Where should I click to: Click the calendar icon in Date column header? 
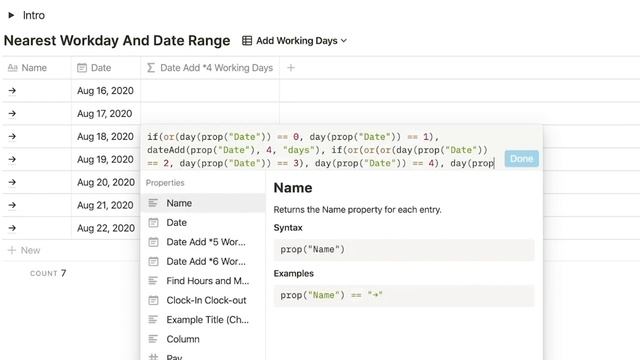point(82,68)
